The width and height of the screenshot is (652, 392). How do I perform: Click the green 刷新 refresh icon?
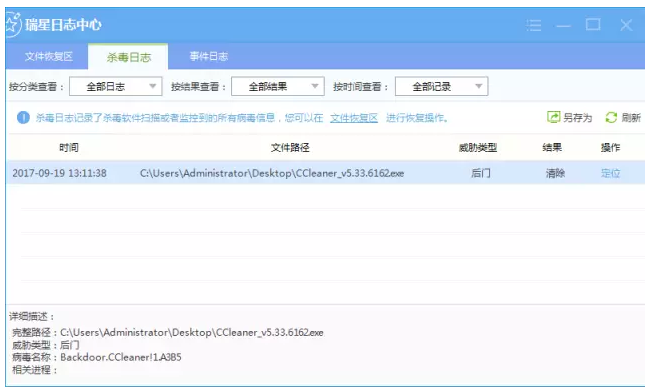click(x=611, y=118)
